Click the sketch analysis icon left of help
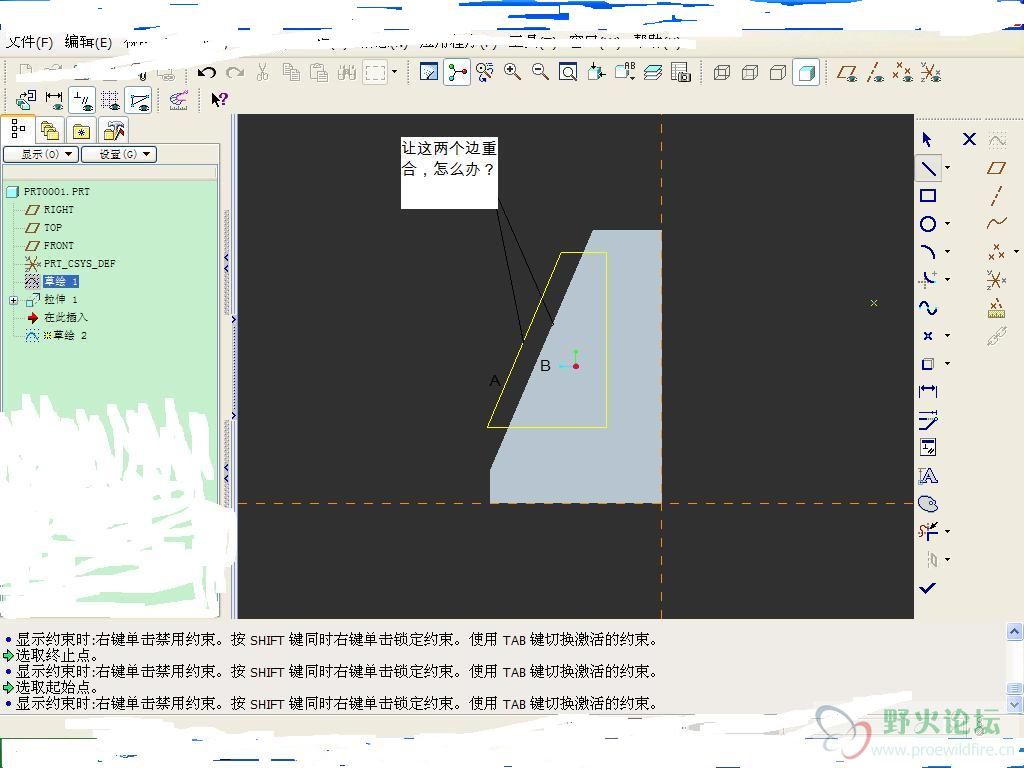 tap(178, 100)
